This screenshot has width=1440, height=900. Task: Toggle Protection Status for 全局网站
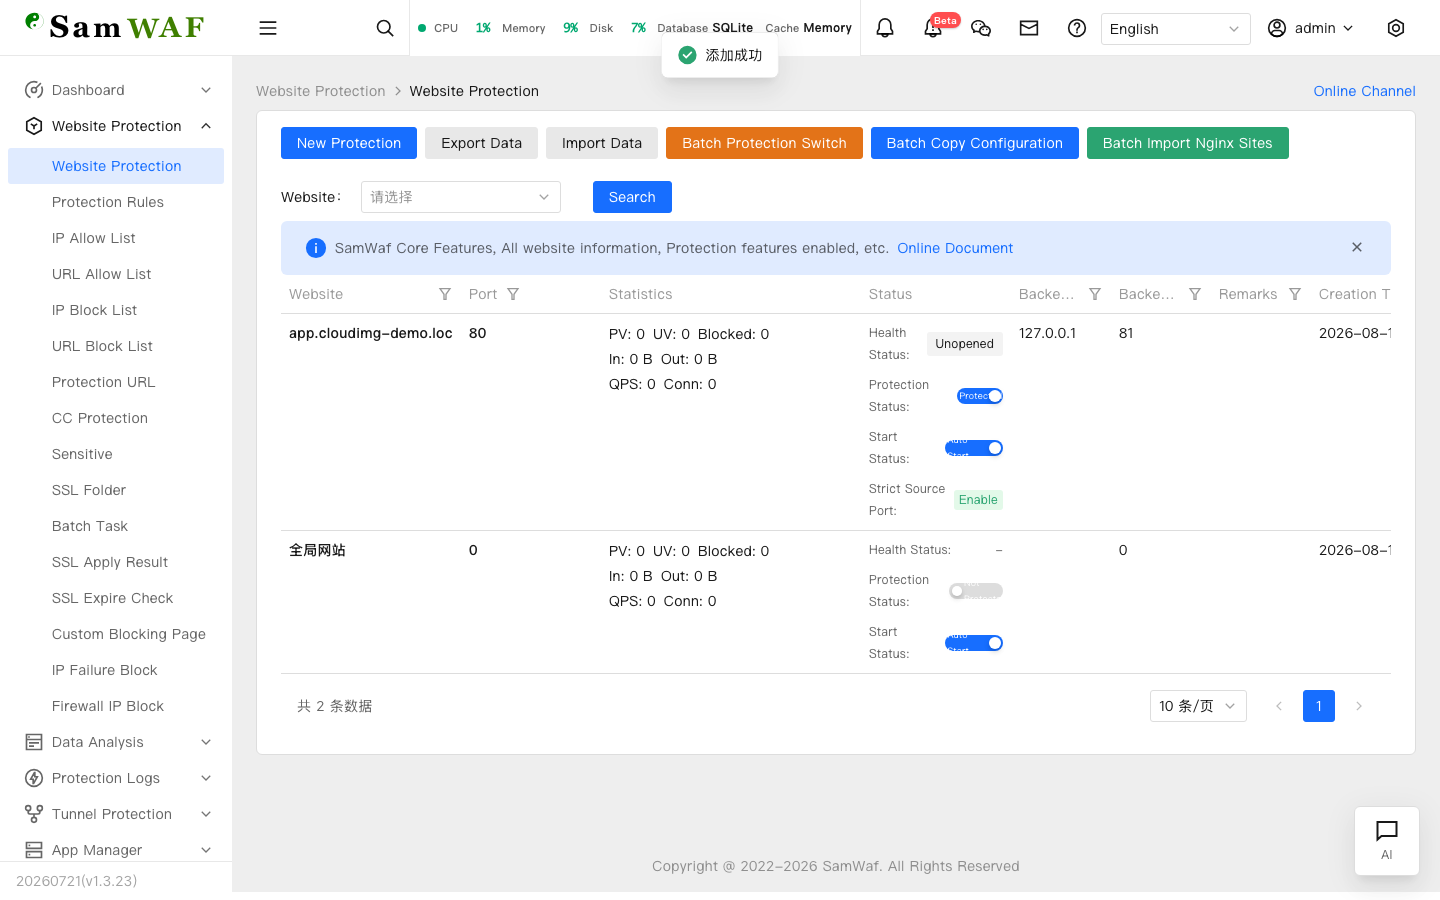[x=976, y=591]
